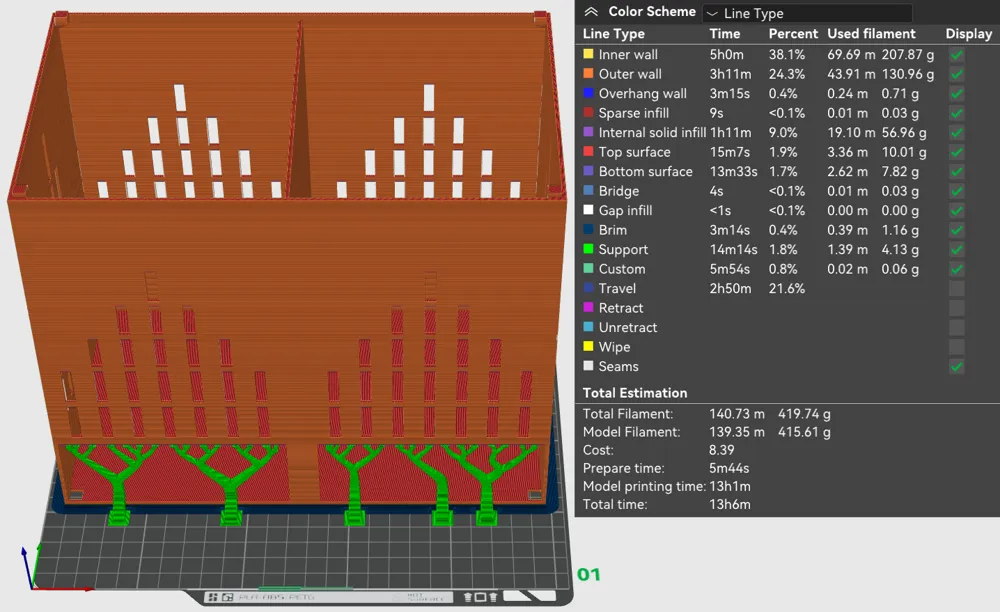Click the yellow Inner wall color swatch

[588, 54]
